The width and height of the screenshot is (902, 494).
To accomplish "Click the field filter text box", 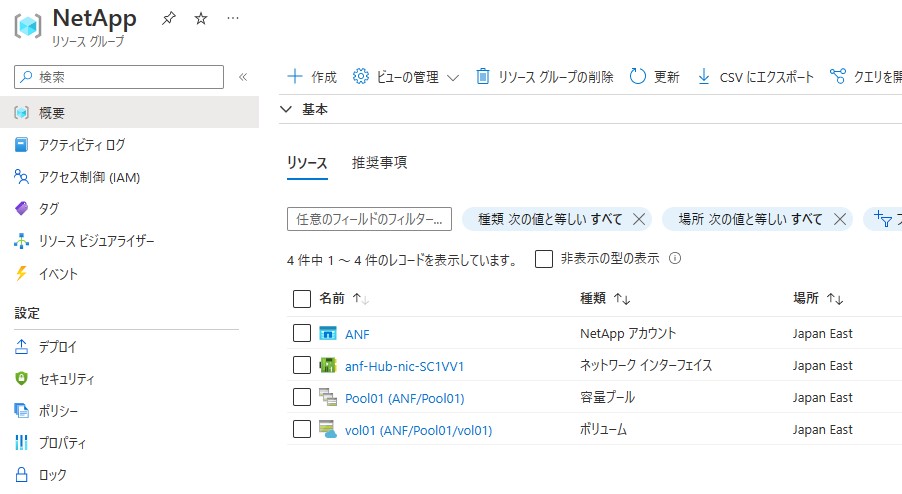I will coord(369,219).
